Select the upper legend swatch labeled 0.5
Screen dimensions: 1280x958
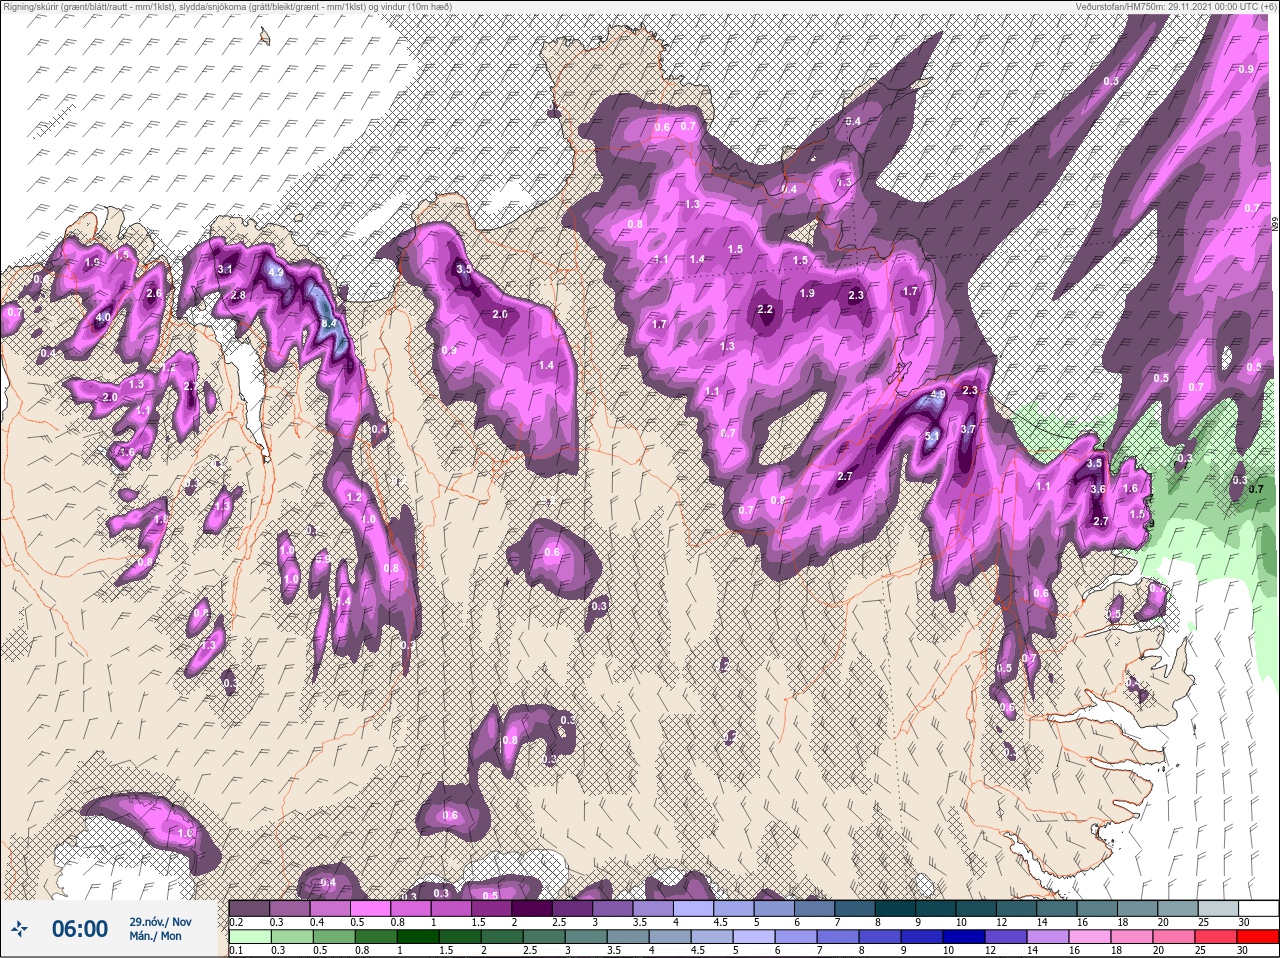(x=371, y=908)
